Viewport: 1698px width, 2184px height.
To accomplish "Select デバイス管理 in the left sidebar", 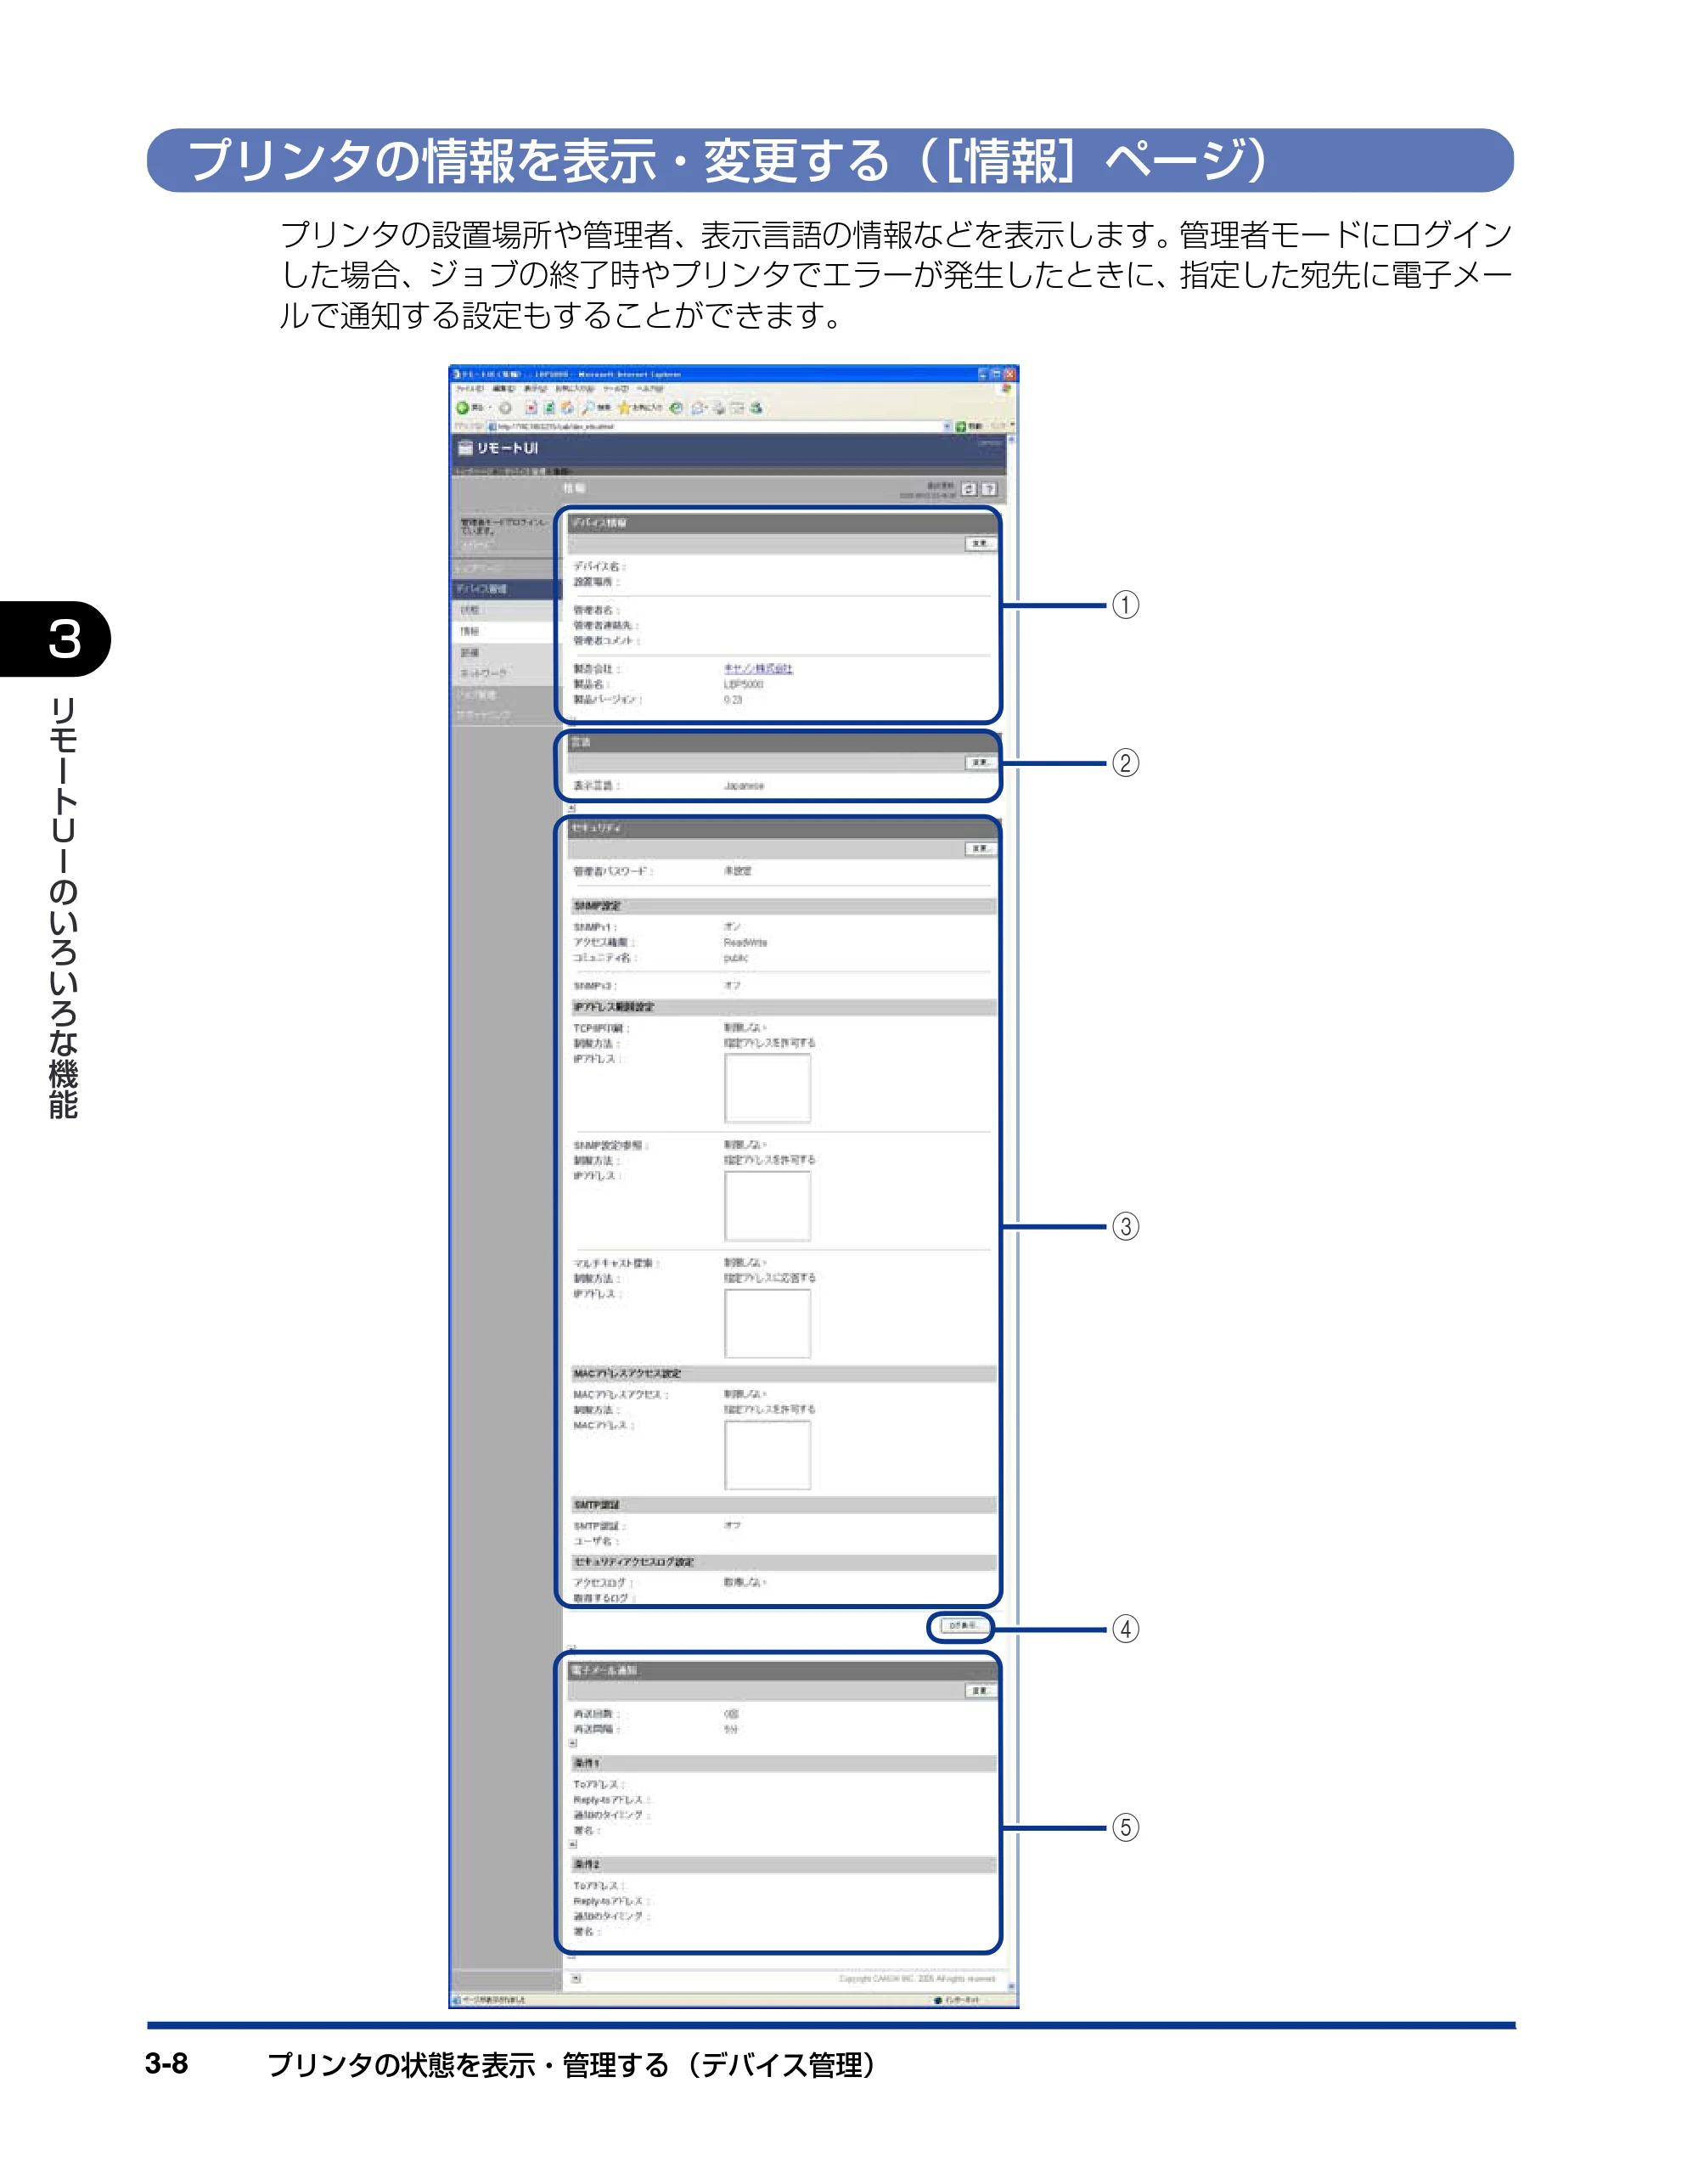I will (507, 589).
